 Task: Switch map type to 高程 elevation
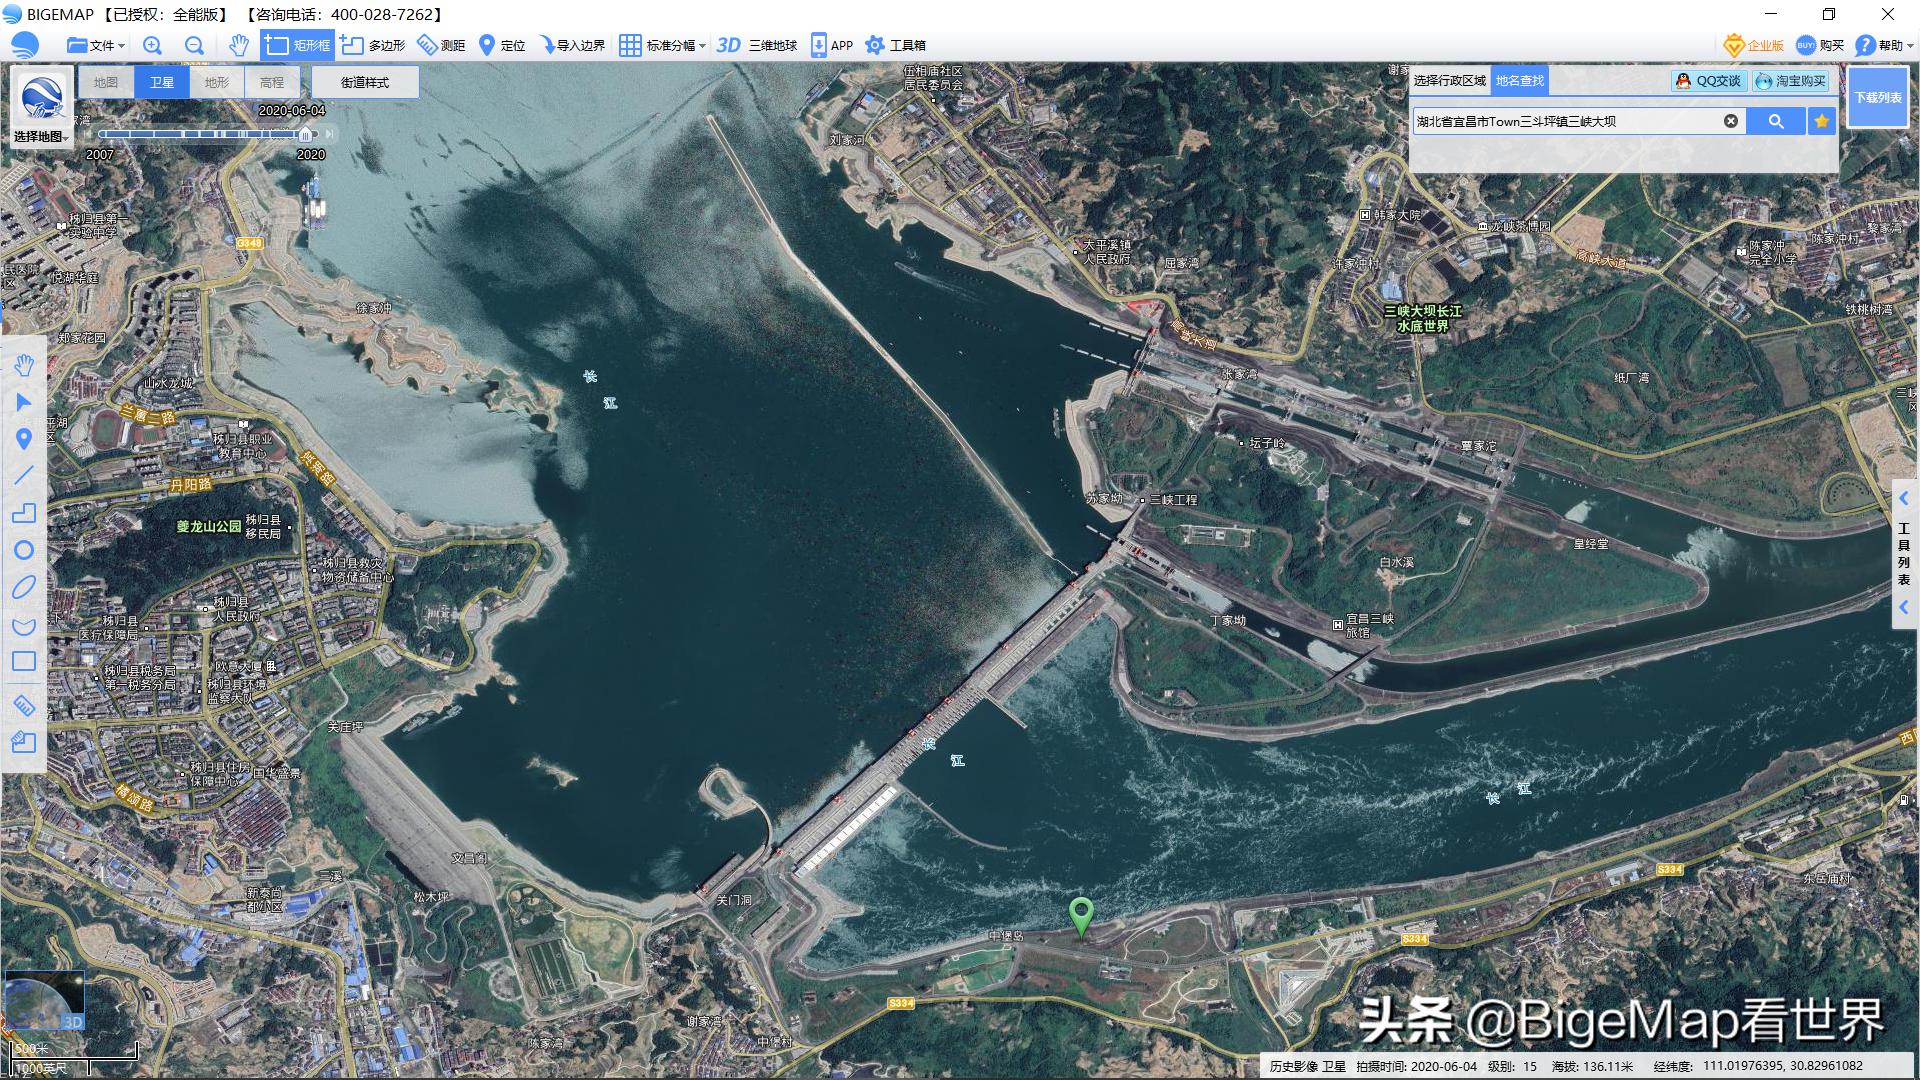[x=271, y=82]
